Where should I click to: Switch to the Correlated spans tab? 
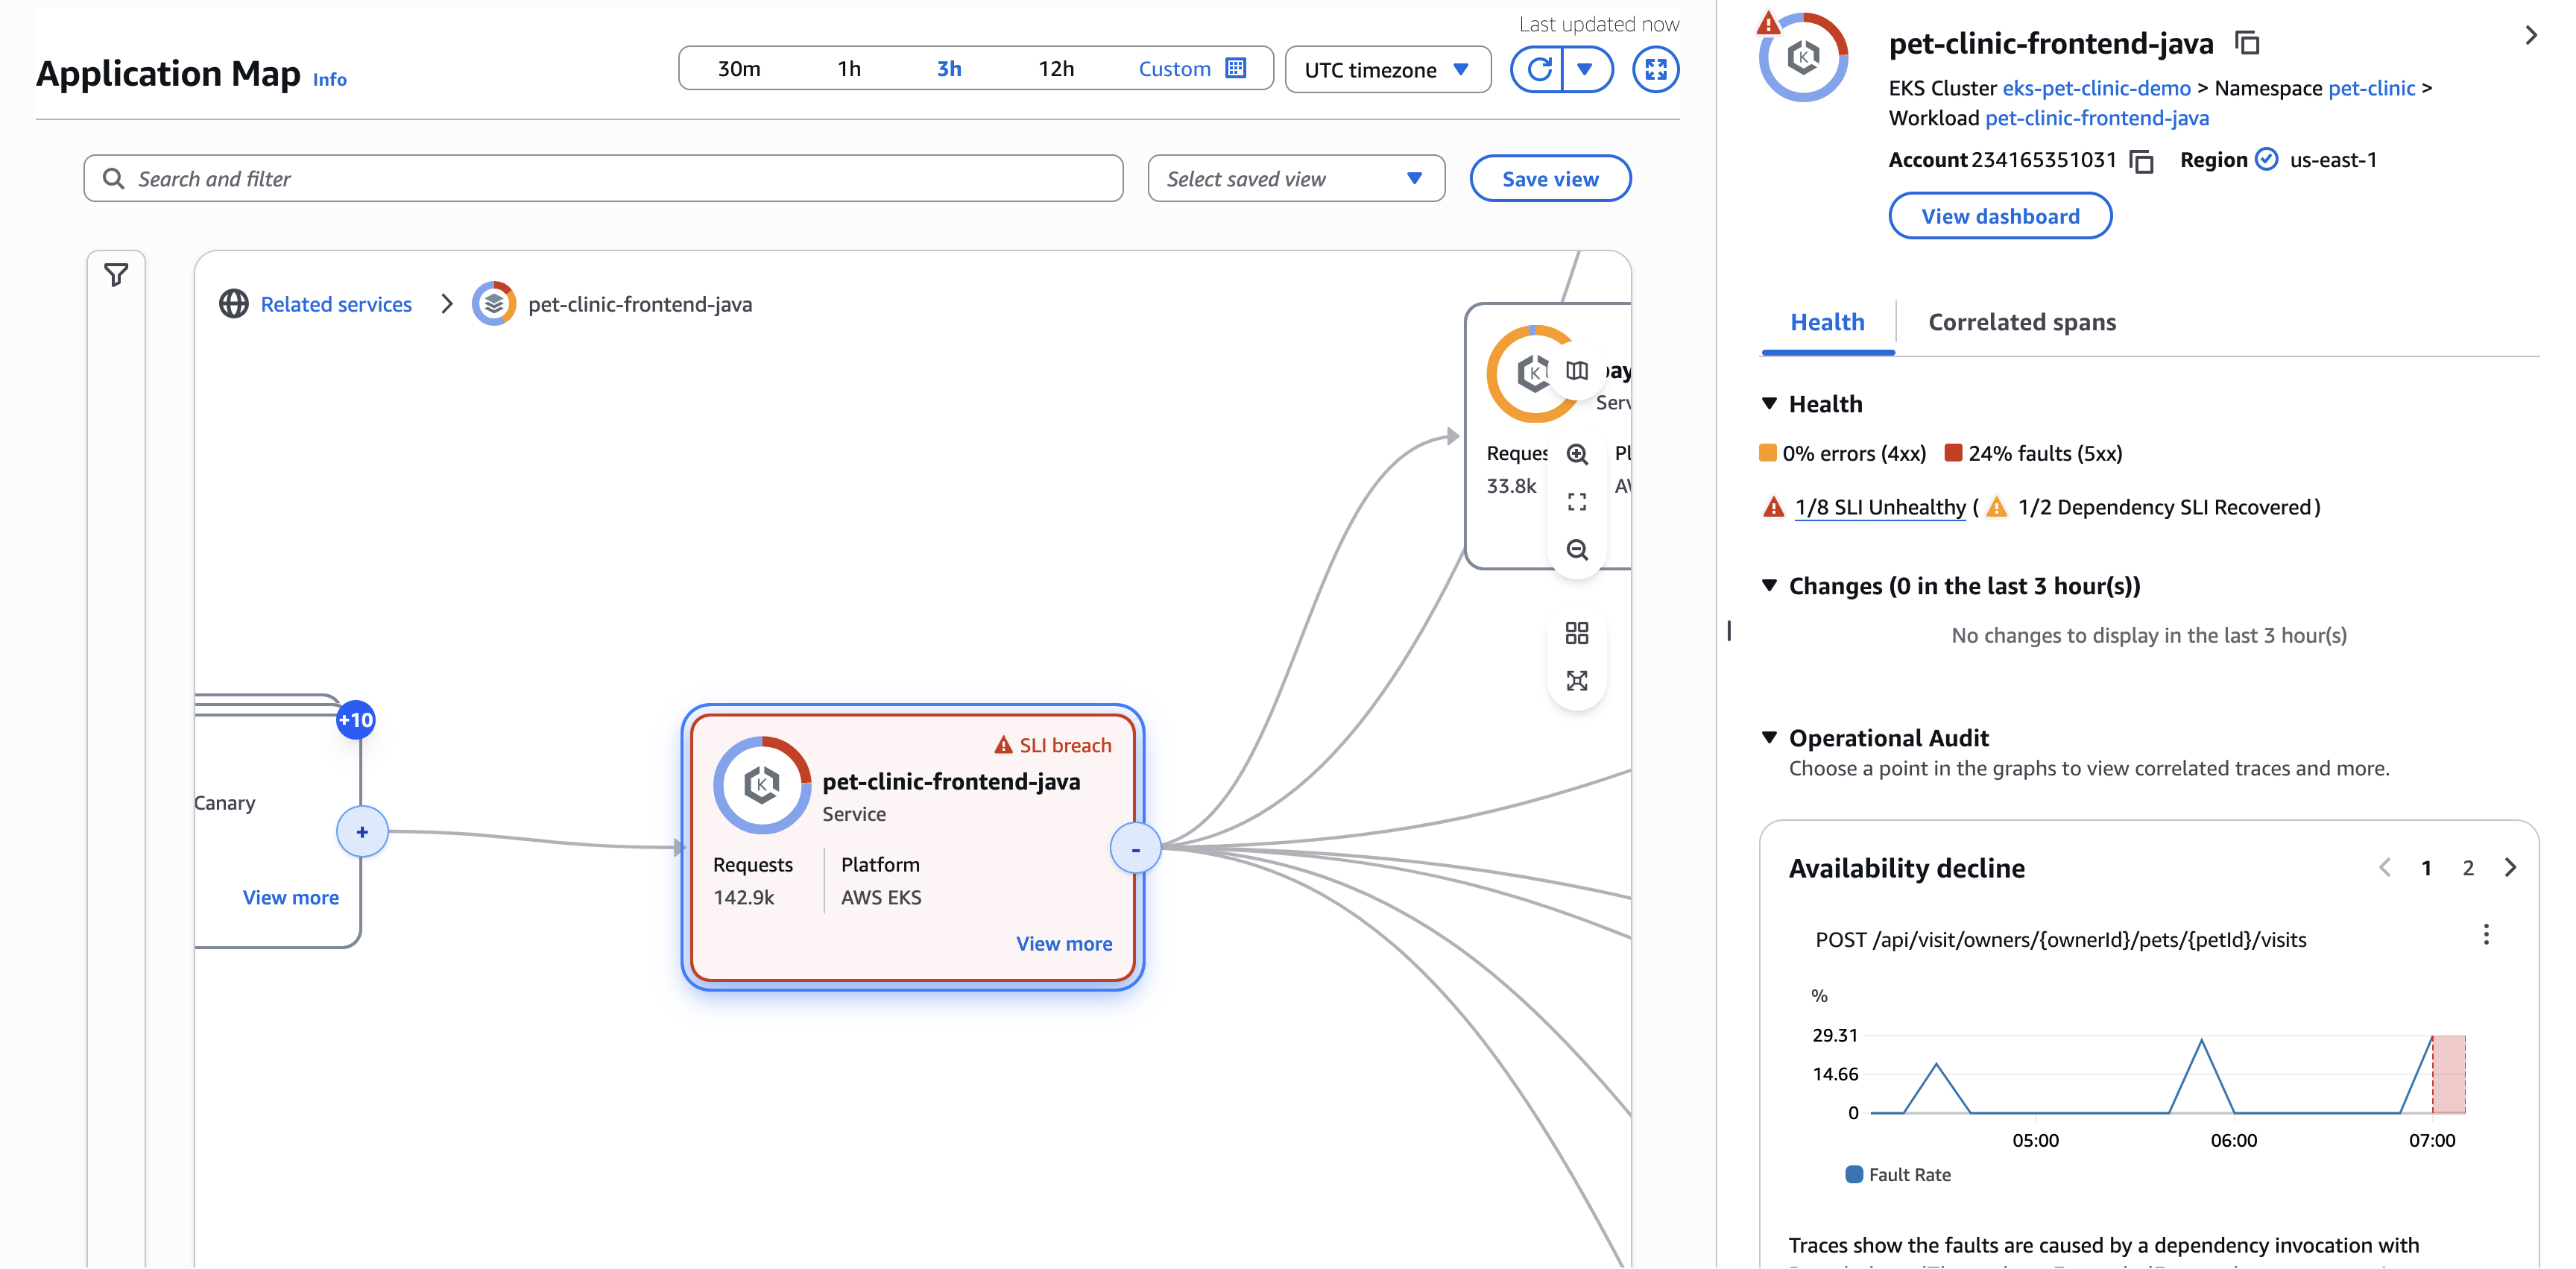pos(2021,321)
